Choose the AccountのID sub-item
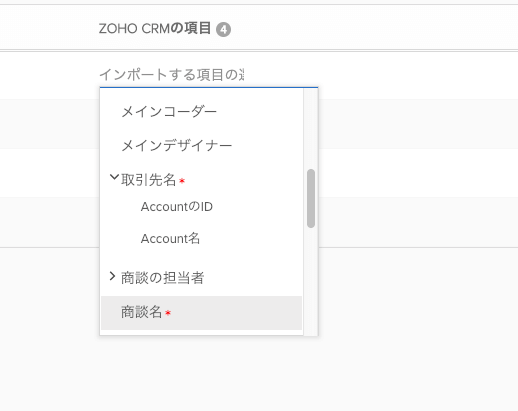The width and height of the screenshot is (518, 411). click(177, 207)
